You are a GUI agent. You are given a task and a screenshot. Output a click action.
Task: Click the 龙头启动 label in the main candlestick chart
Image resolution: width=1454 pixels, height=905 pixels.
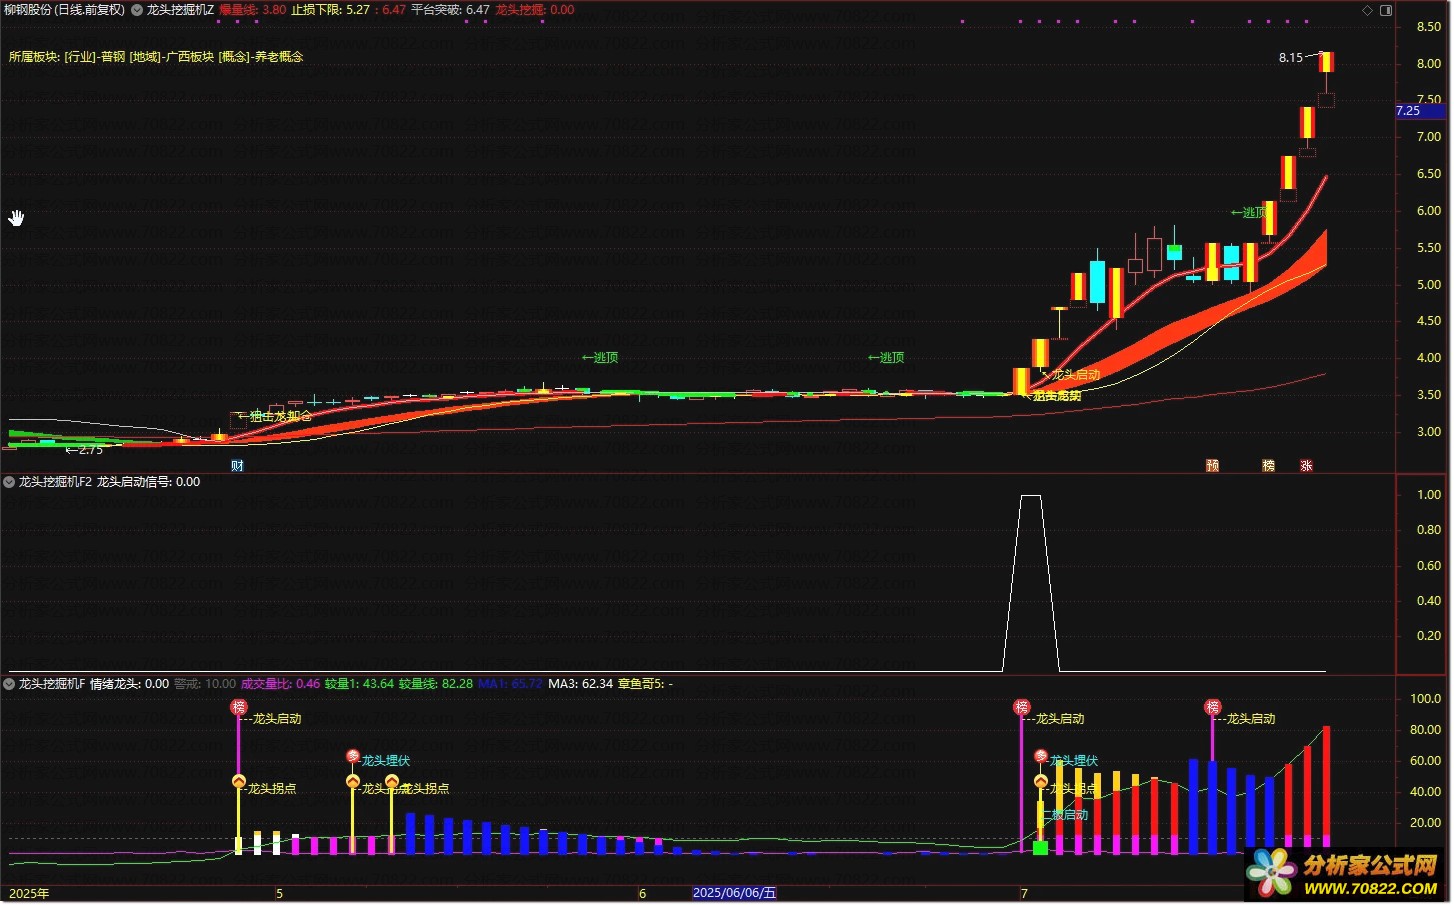click(x=1075, y=375)
